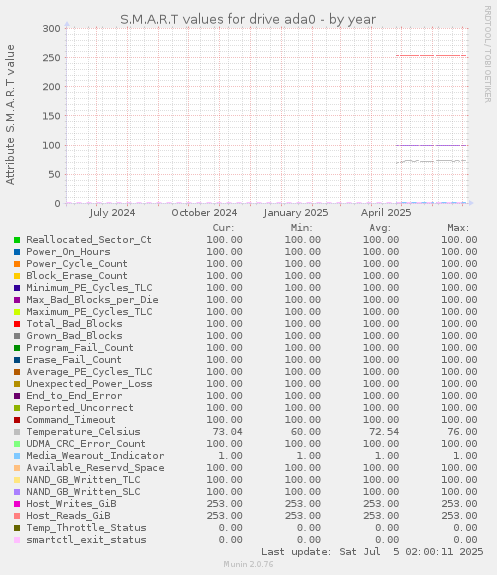
Task: Select the Temperature_Celsius legend label
Action: coord(83,432)
